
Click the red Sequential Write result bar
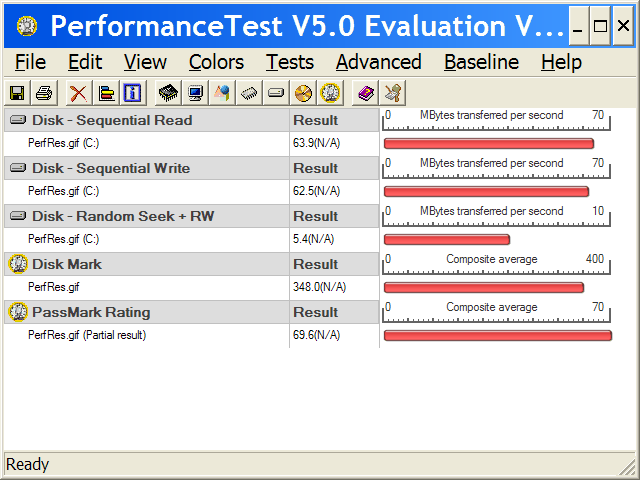pyautogui.click(x=486, y=191)
